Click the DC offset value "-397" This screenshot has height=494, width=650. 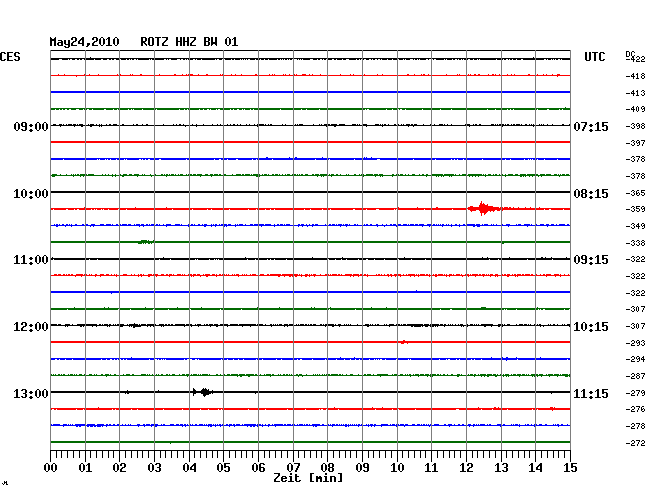tap(635, 143)
